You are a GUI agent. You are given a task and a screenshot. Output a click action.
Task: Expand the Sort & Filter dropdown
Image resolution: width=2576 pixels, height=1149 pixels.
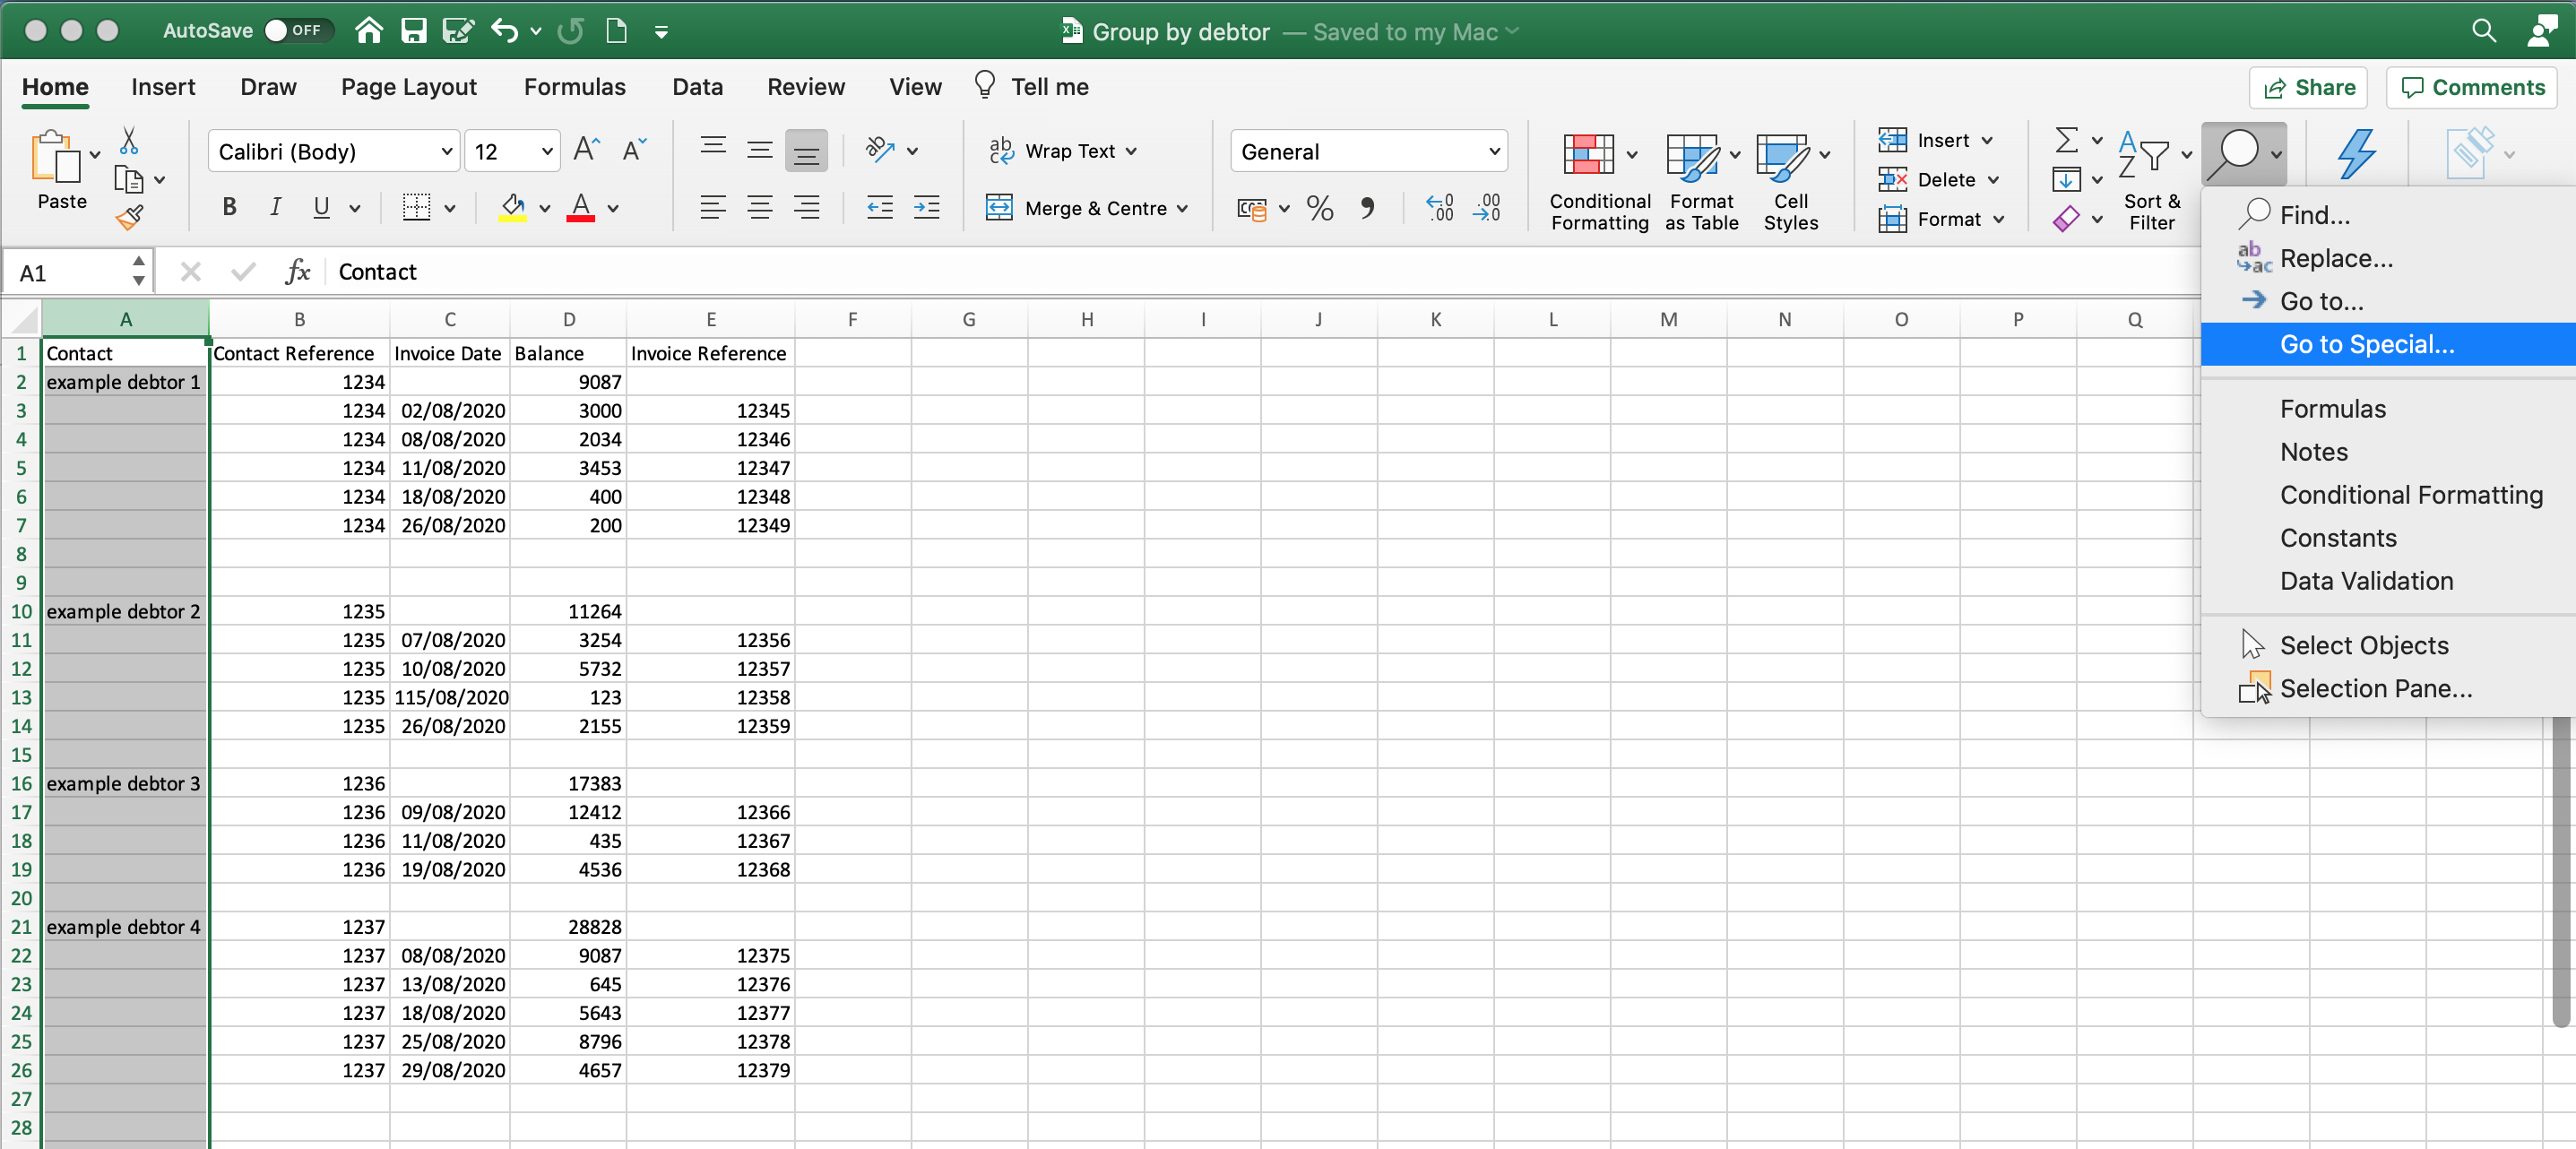tap(2186, 155)
